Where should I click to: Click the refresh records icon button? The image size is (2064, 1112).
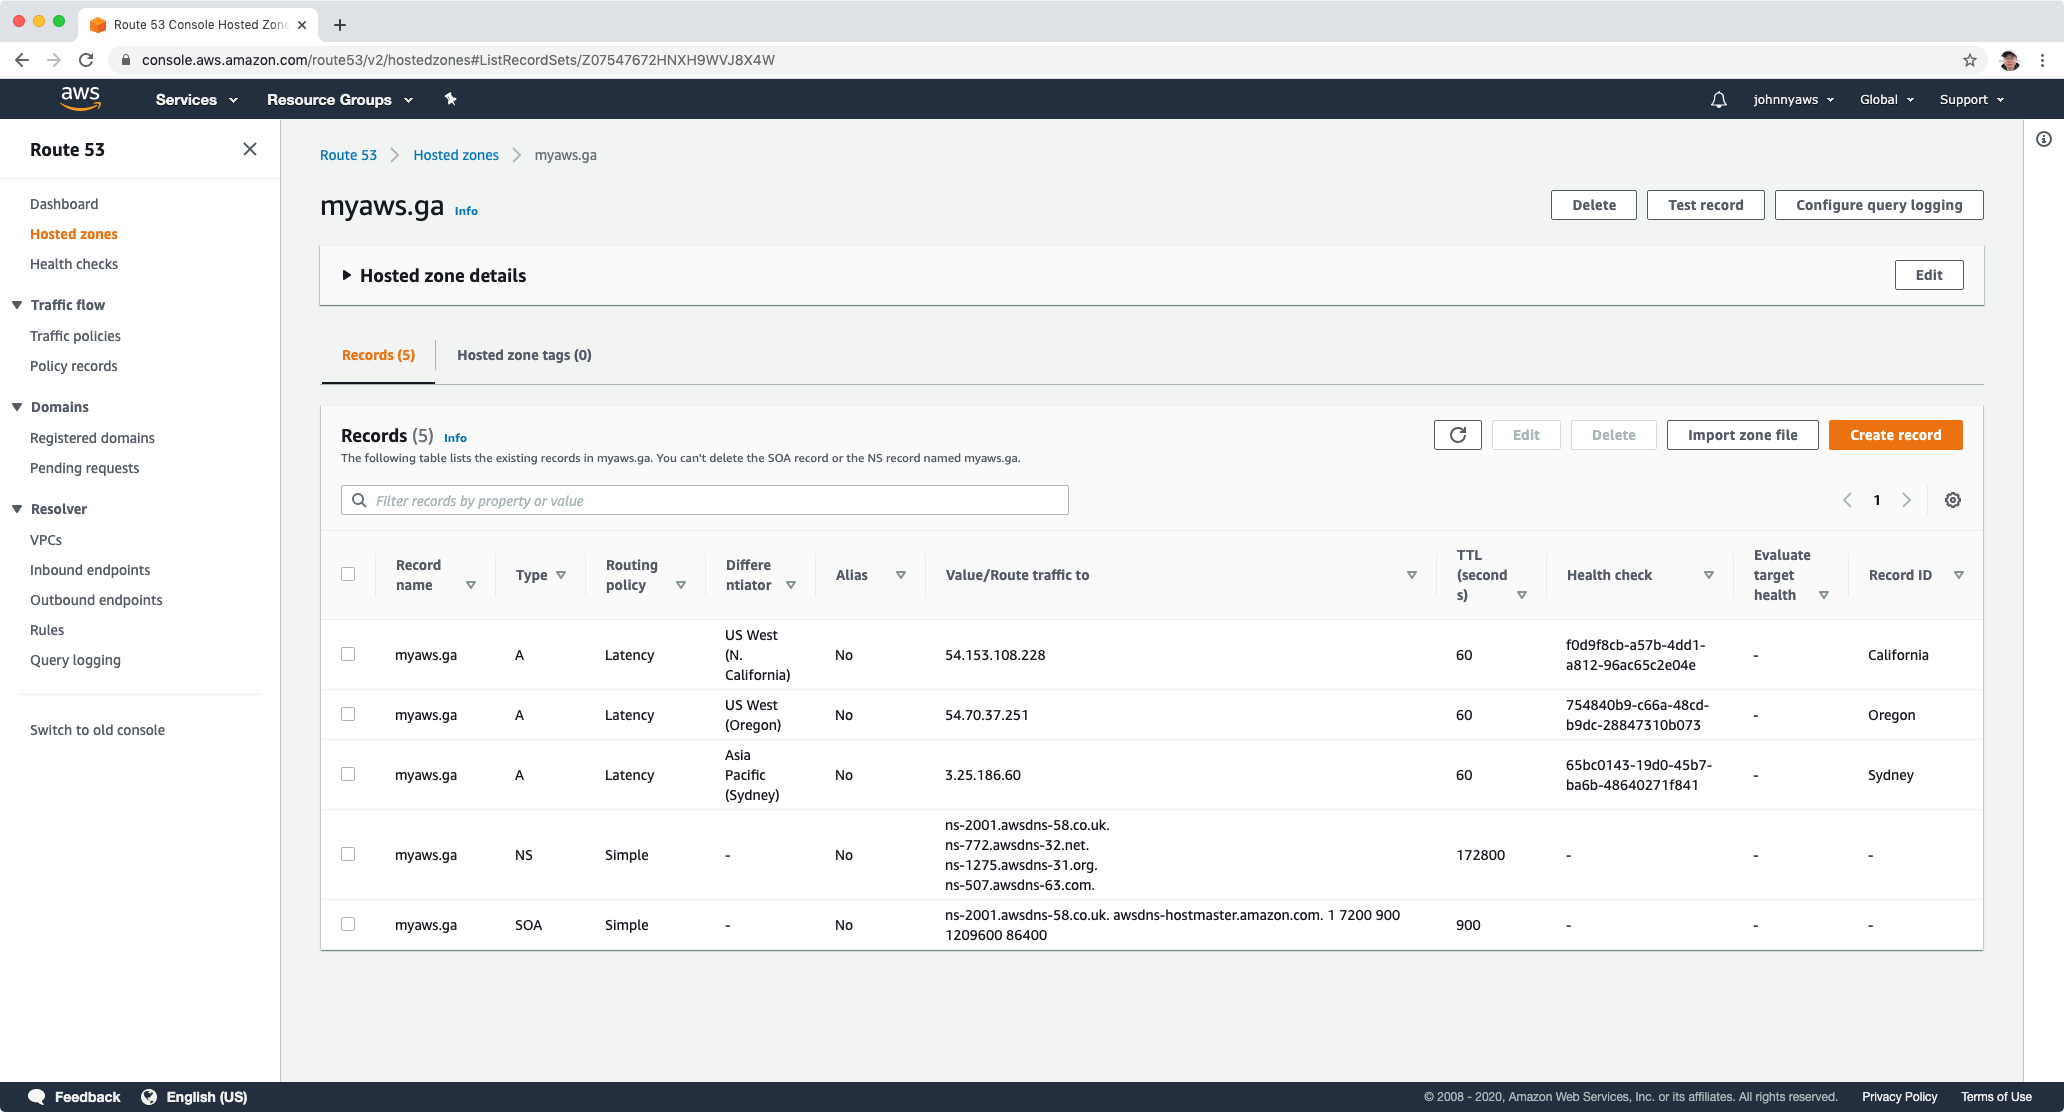pos(1457,435)
